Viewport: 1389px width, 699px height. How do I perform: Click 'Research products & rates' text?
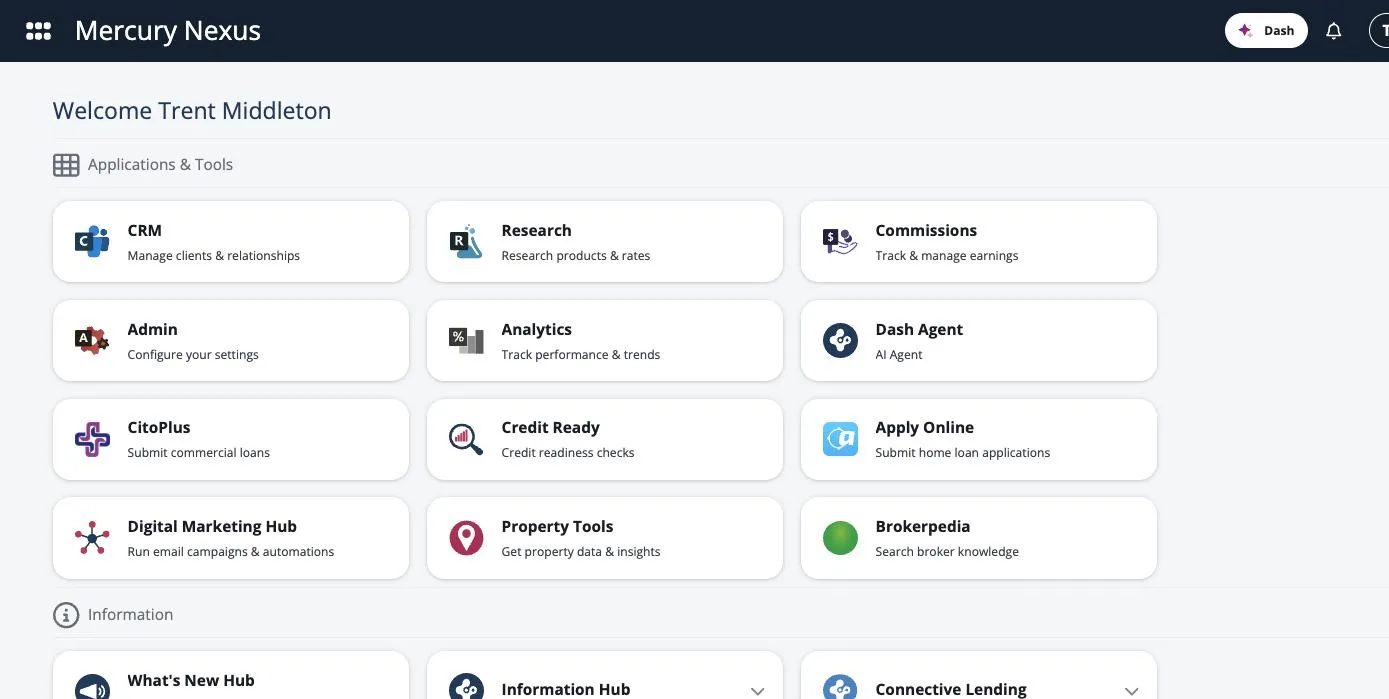(x=575, y=256)
